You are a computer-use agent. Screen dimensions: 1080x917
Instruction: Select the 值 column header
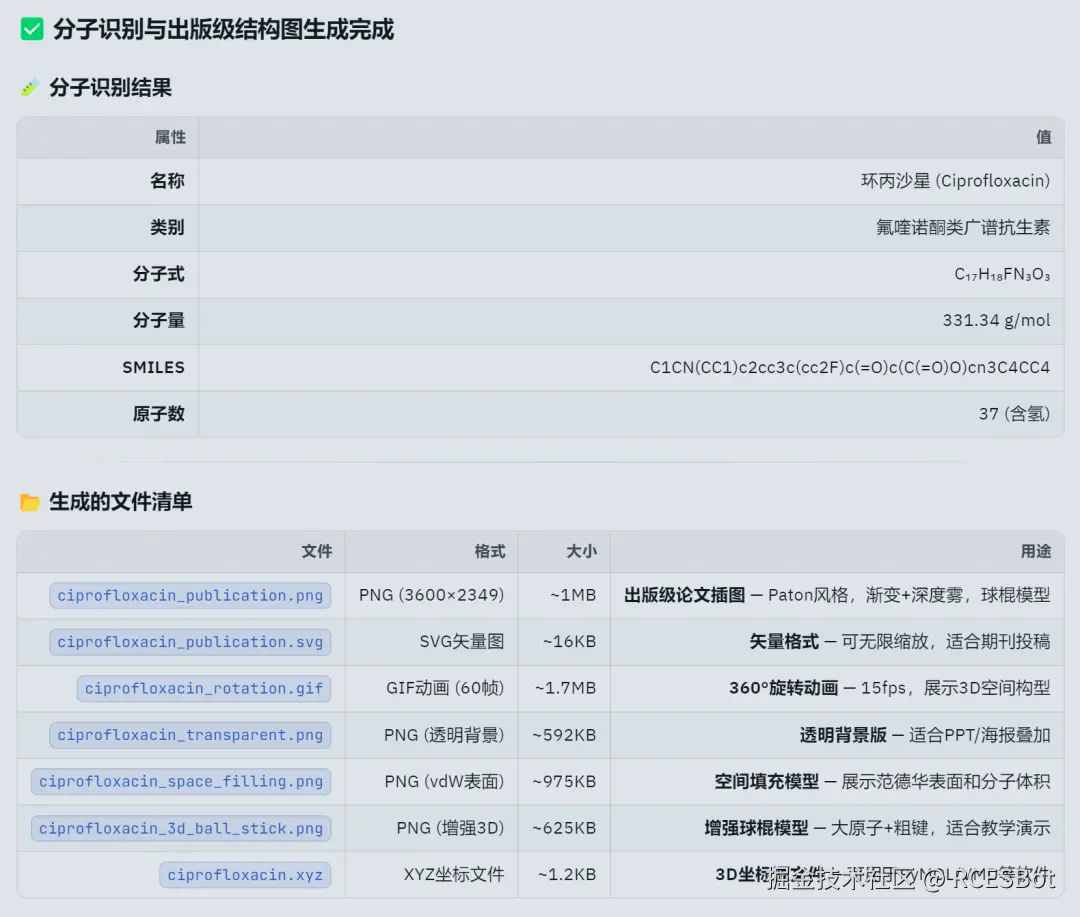(1045, 137)
